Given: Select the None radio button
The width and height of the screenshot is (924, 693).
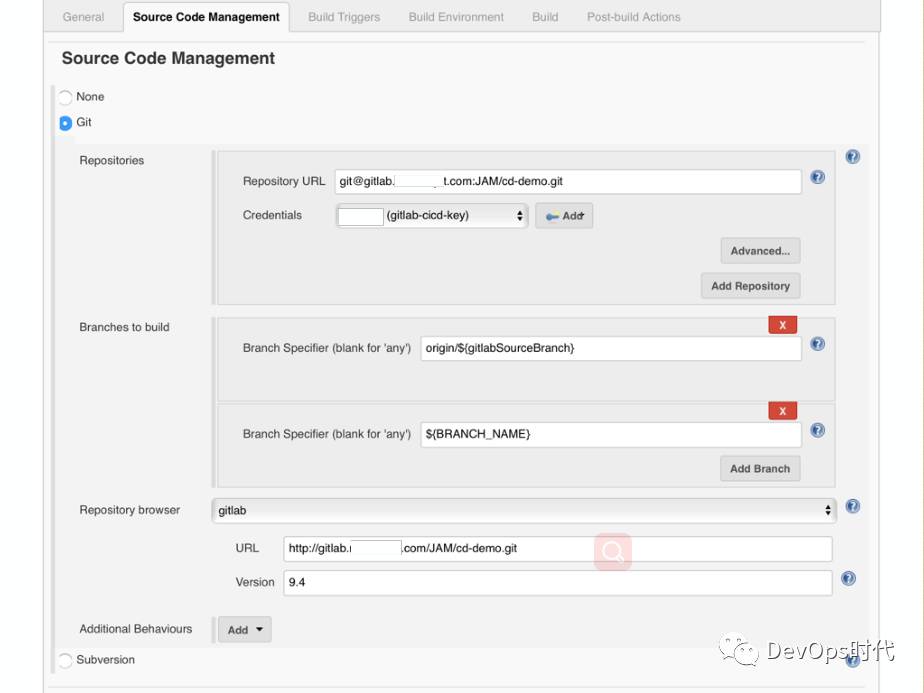Looking at the screenshot, I should tap(66, 98).
